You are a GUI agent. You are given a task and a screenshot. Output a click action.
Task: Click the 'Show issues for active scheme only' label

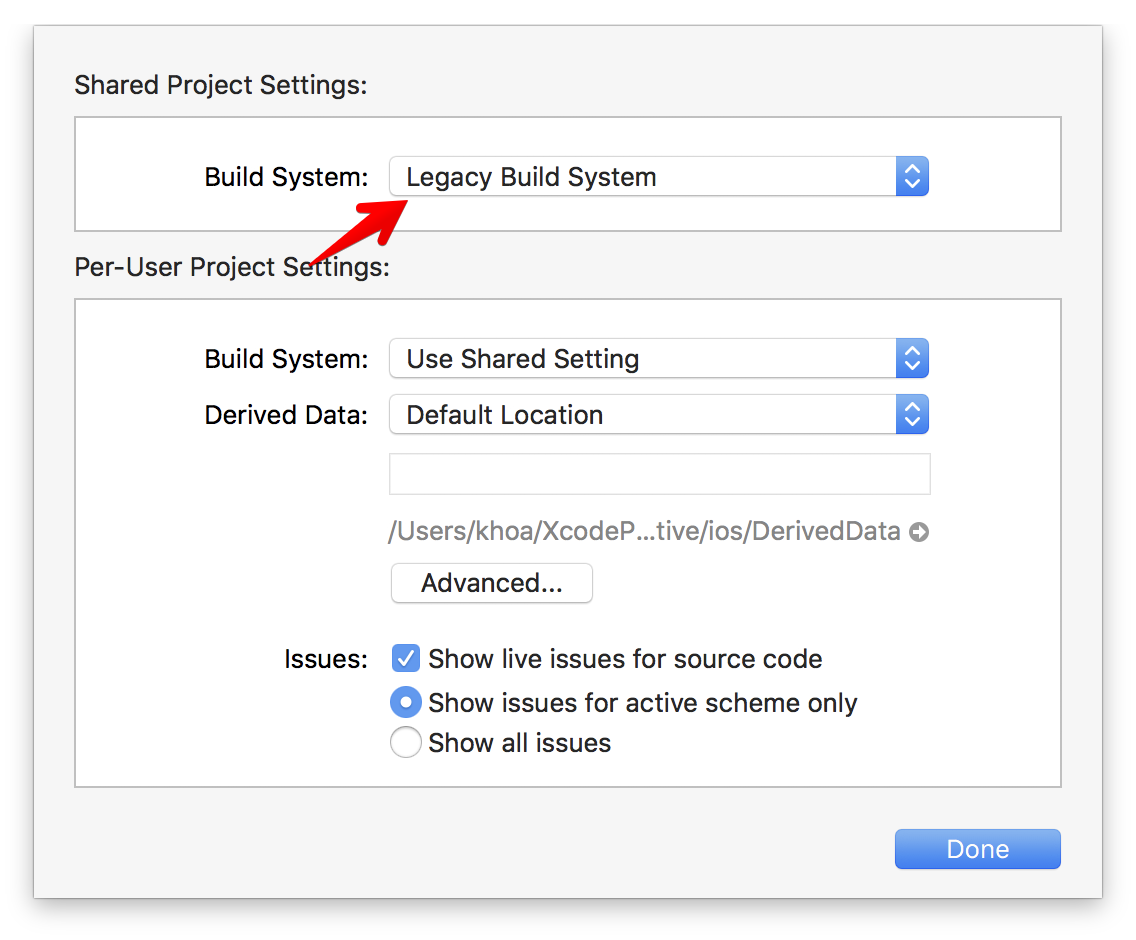point(643,703)
